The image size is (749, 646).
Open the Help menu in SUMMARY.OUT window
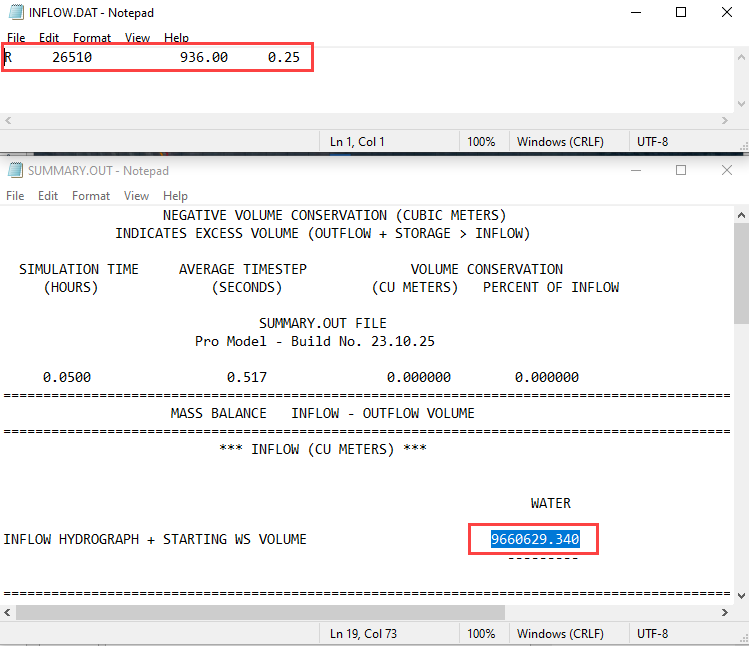(x=176, y=196)
